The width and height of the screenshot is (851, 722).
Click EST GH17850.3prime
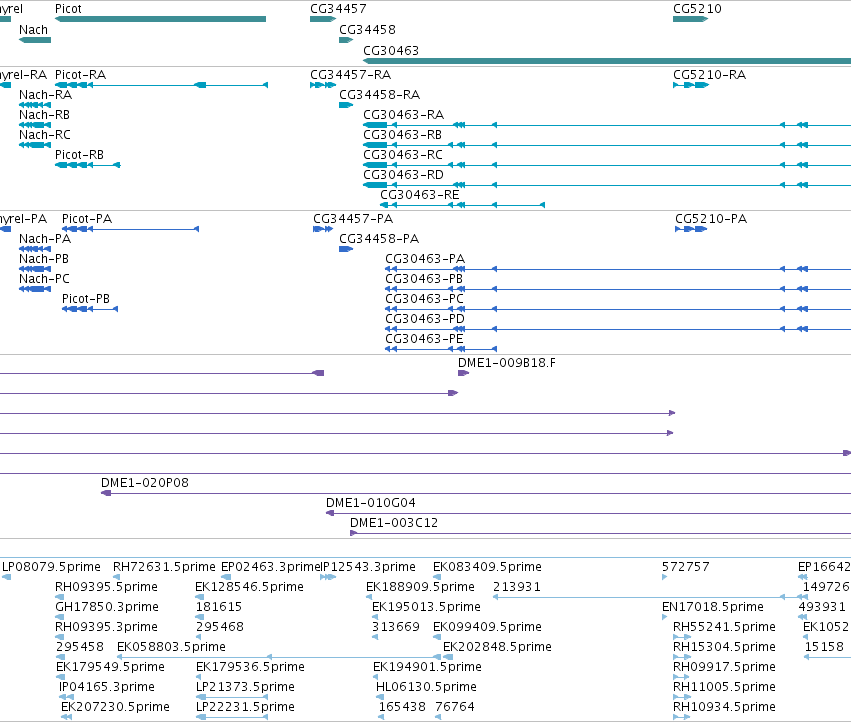60,617
